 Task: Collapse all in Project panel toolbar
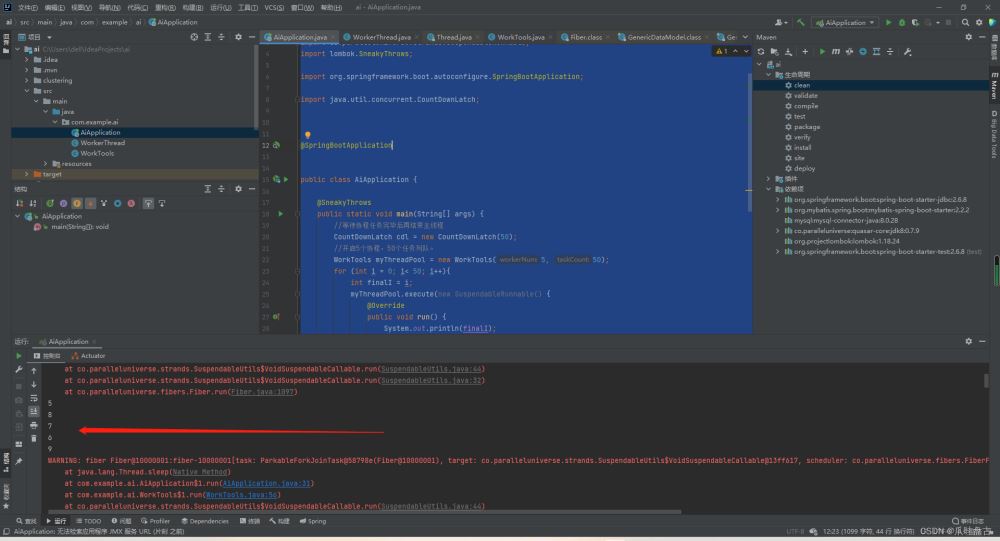click(x=221, y=37)
